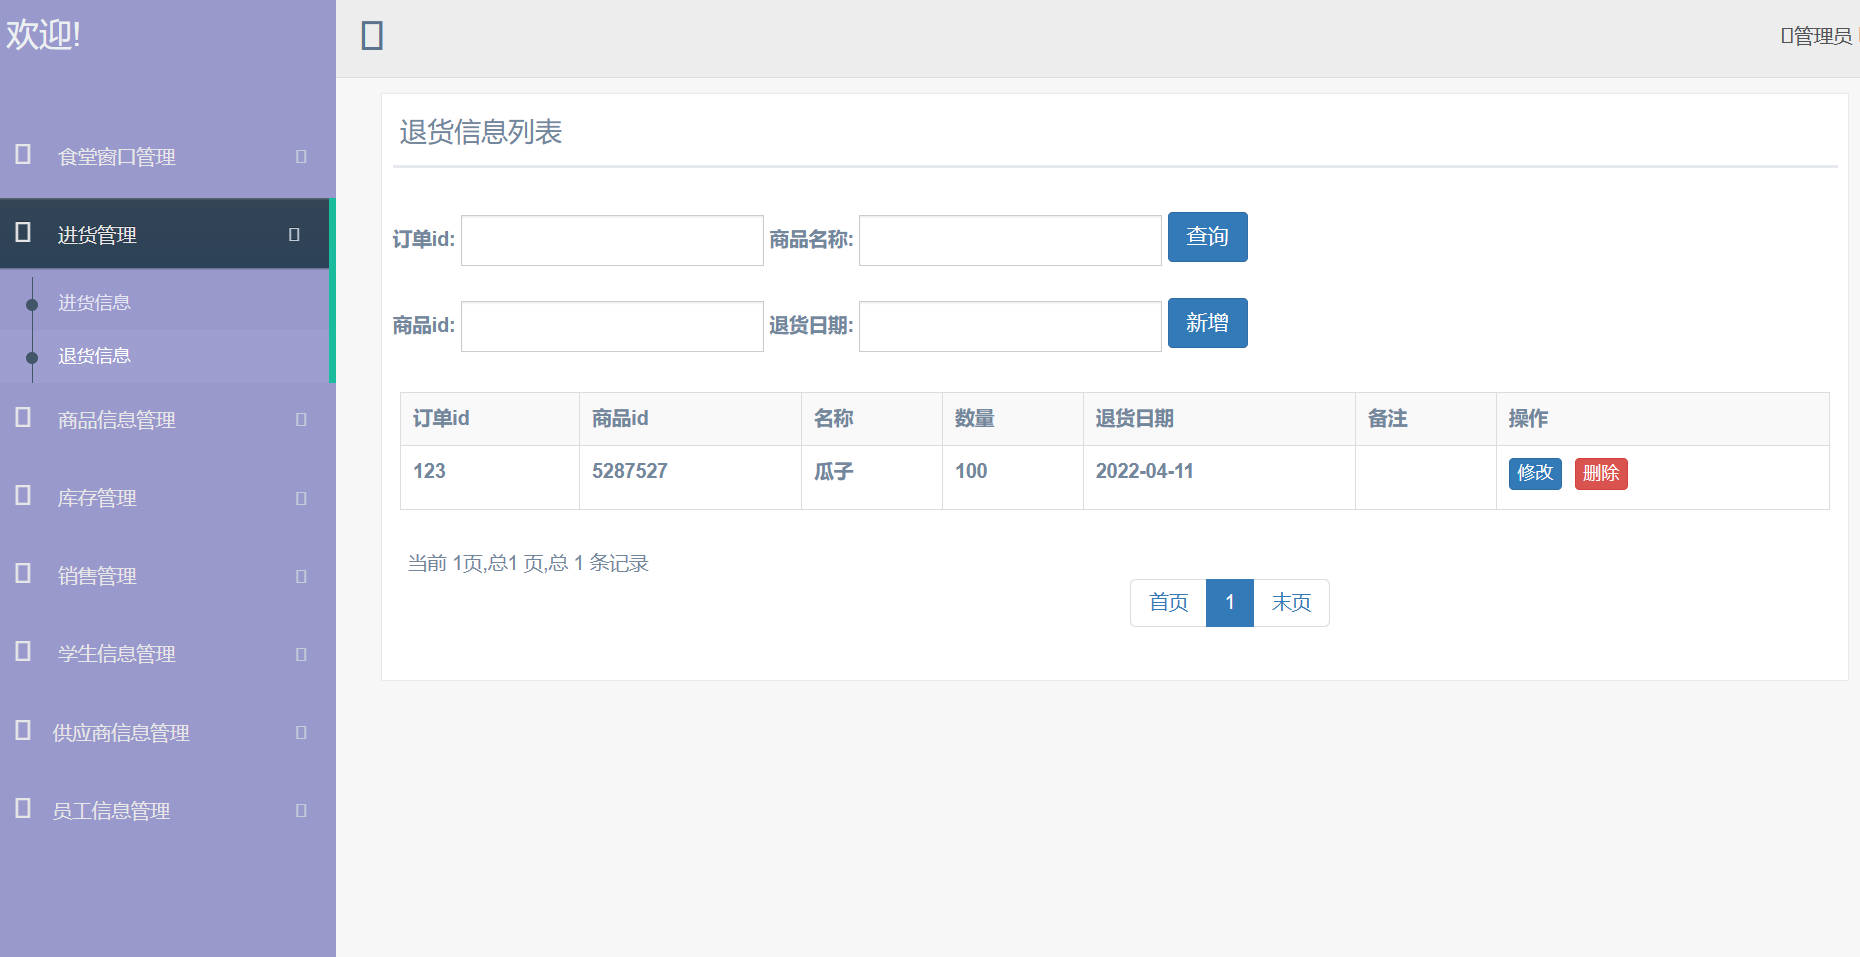Click 修改 on the 瓜子 record
This screenshot has height=957, width=1860.
tap(1535, 473)
